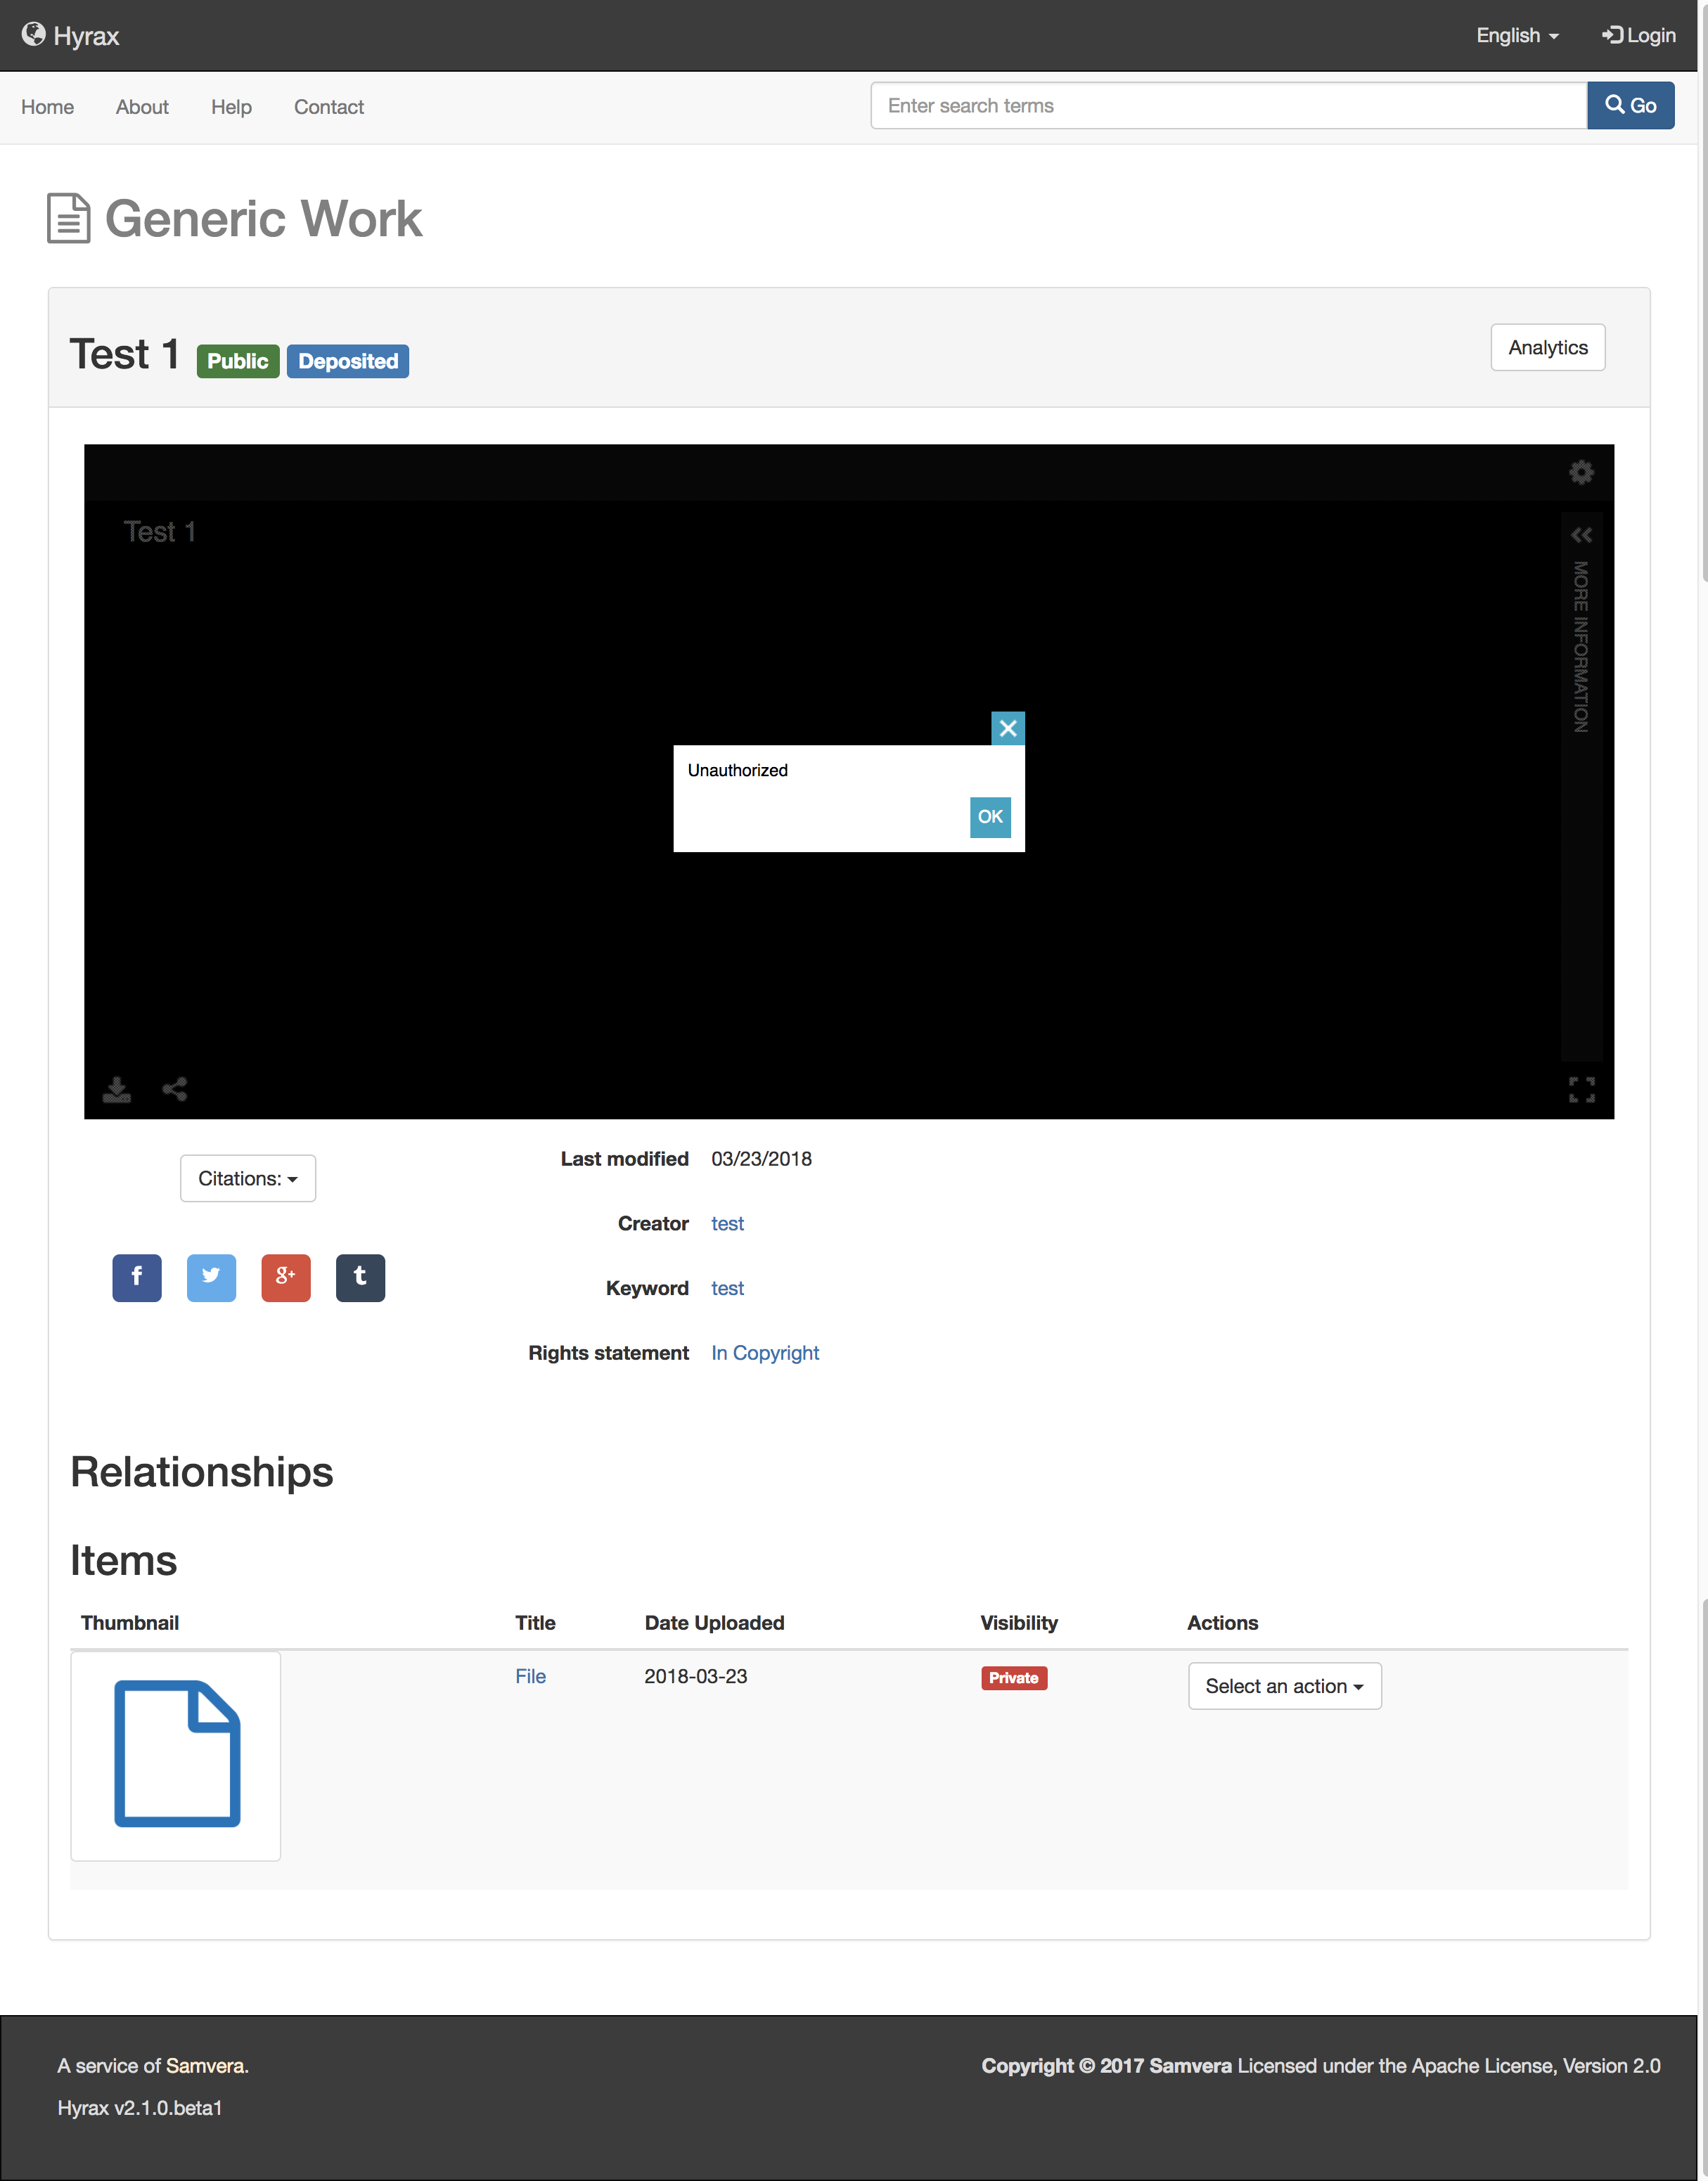
Task: Go to Home page
Action: pos(47,107)
